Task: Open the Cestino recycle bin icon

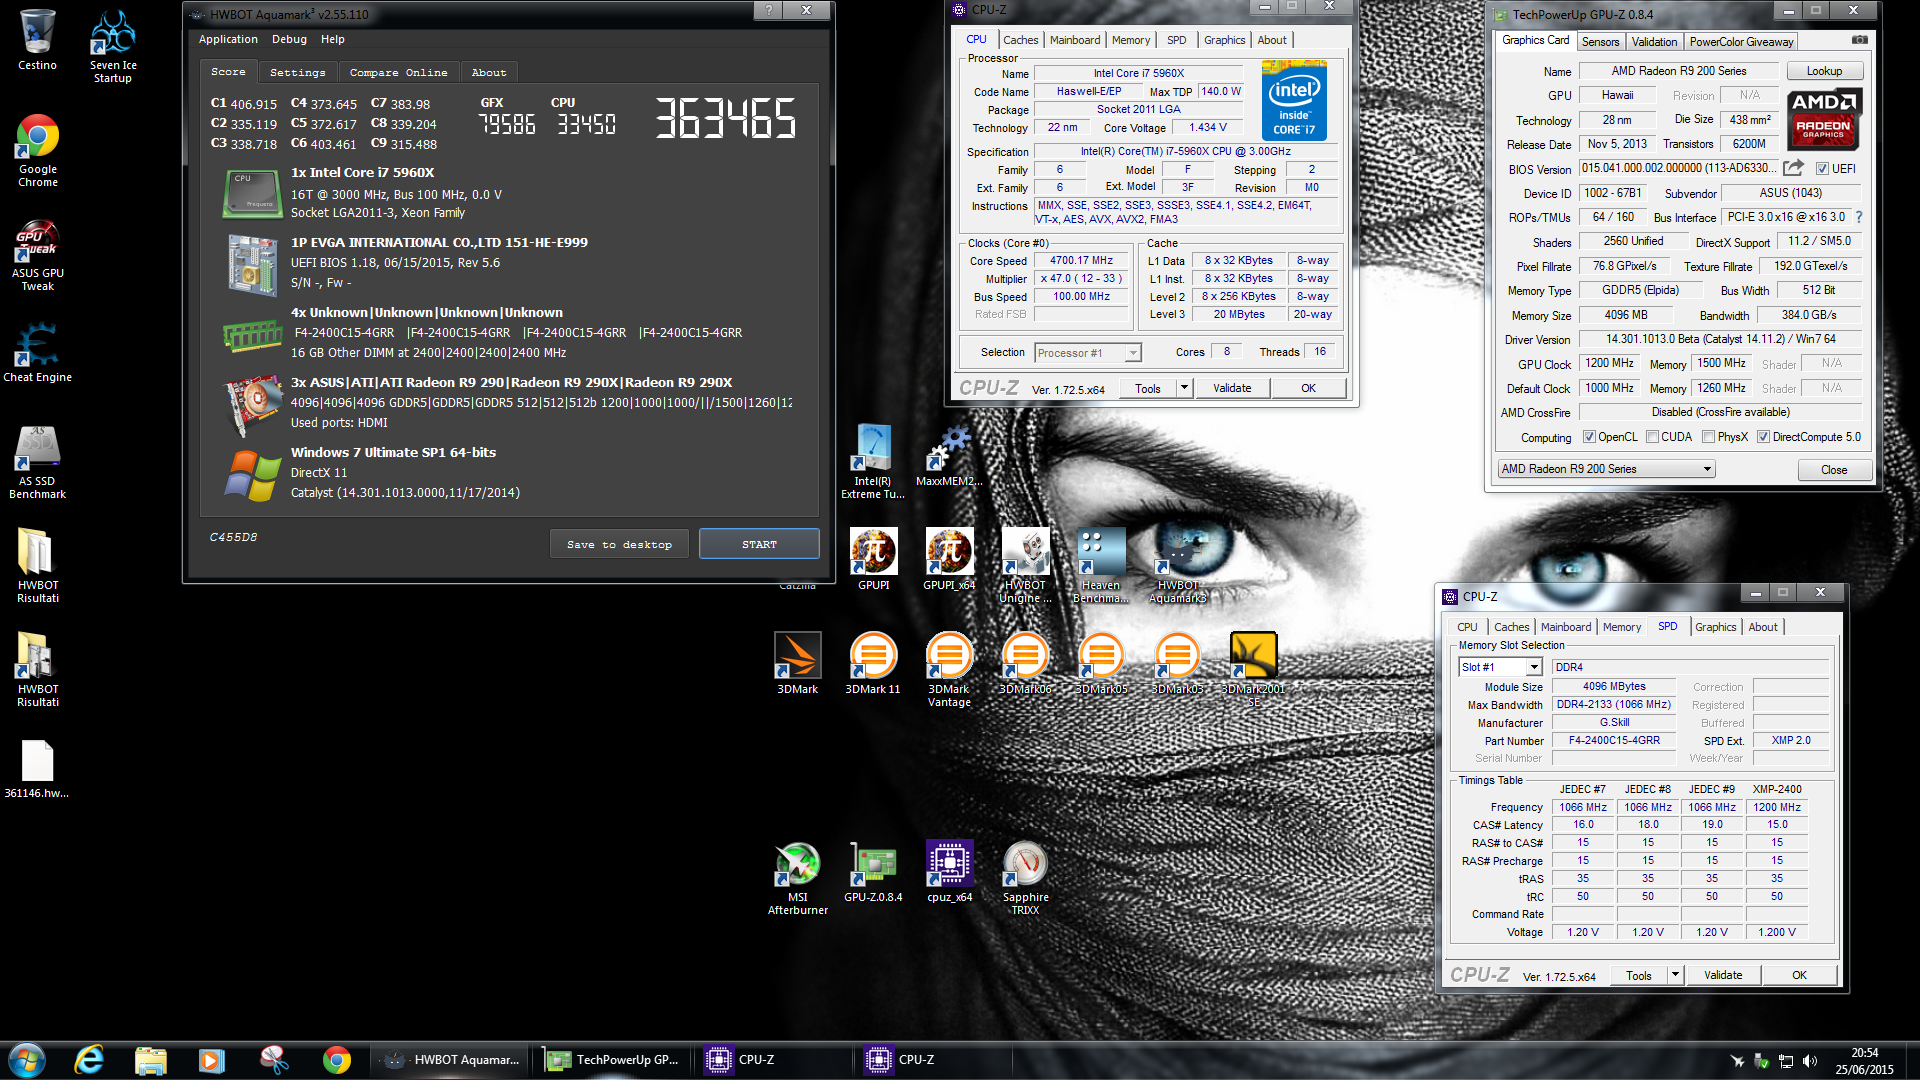Action: tap(37, 40)
